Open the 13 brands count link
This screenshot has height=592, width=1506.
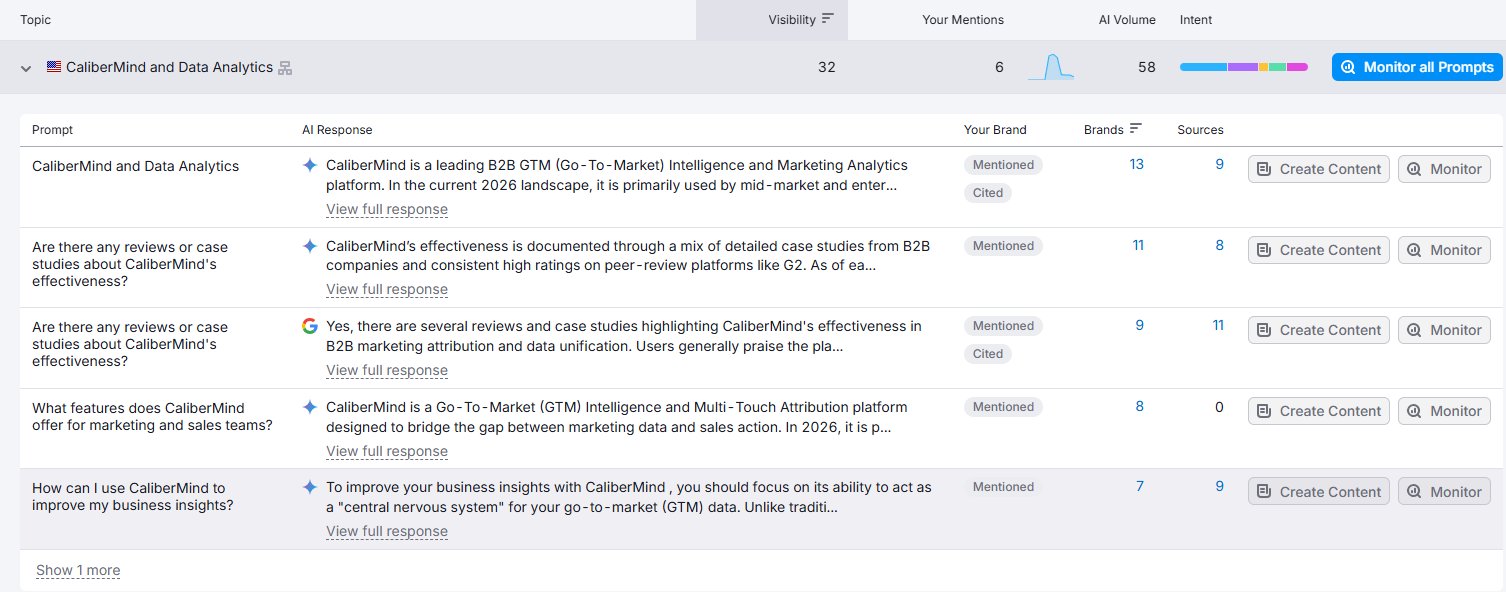1136,164
